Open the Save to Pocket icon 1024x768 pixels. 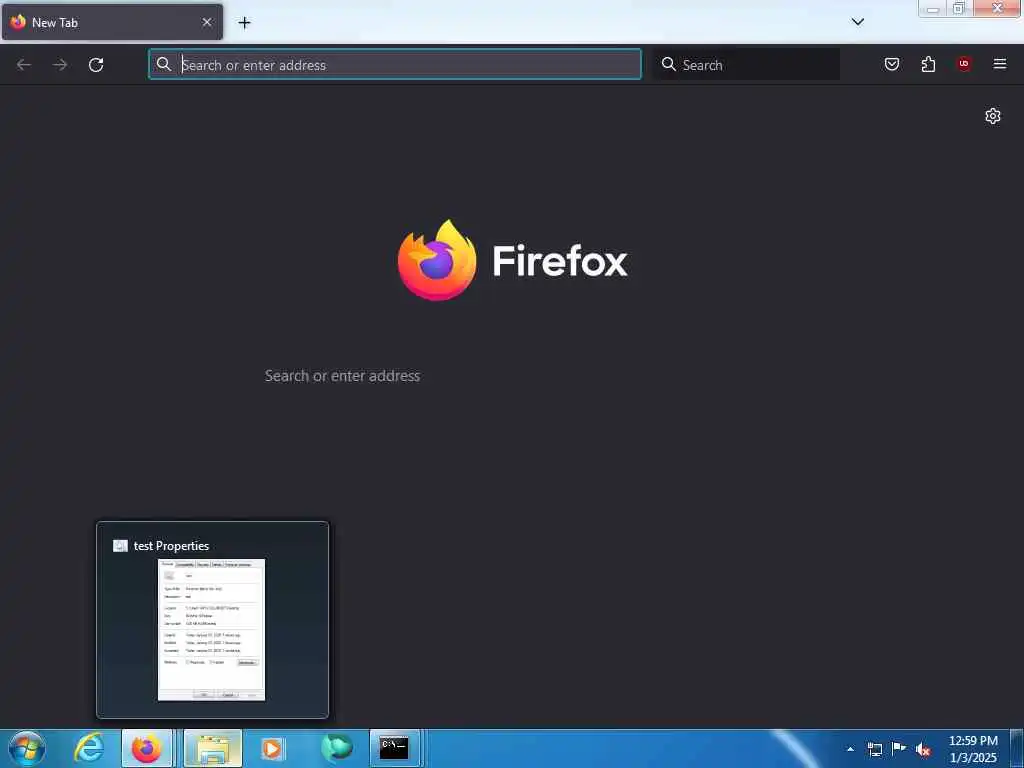coord(892,64)
